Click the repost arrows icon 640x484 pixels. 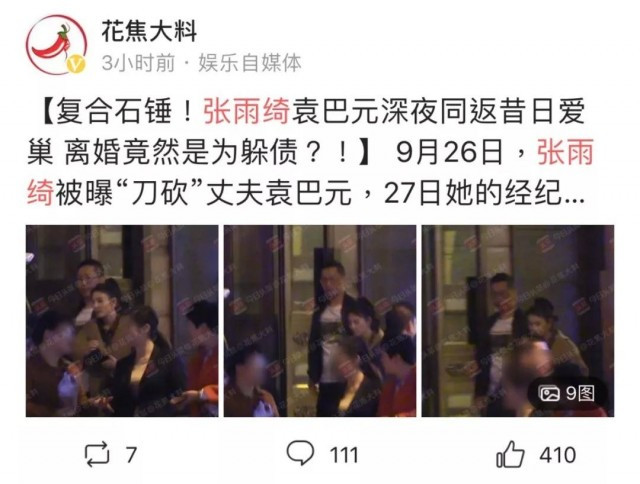click(97, 454)
